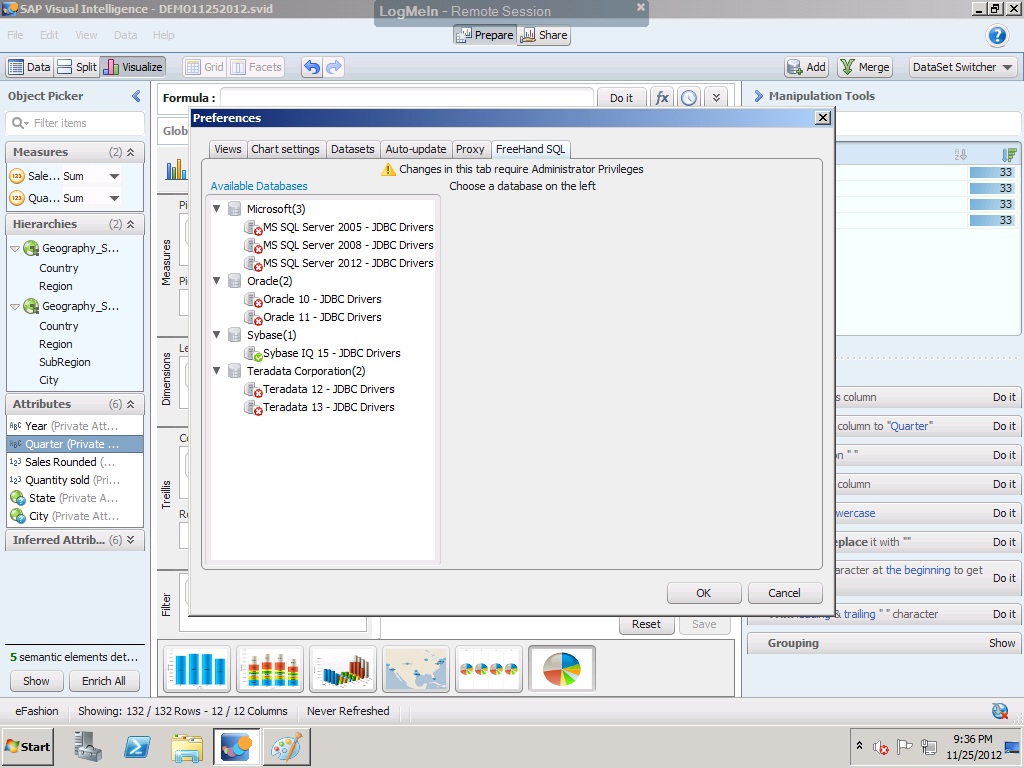Expand the Inferred Attributes section
The width and height of the screenshot is (1024, 768).
point(131,540)
